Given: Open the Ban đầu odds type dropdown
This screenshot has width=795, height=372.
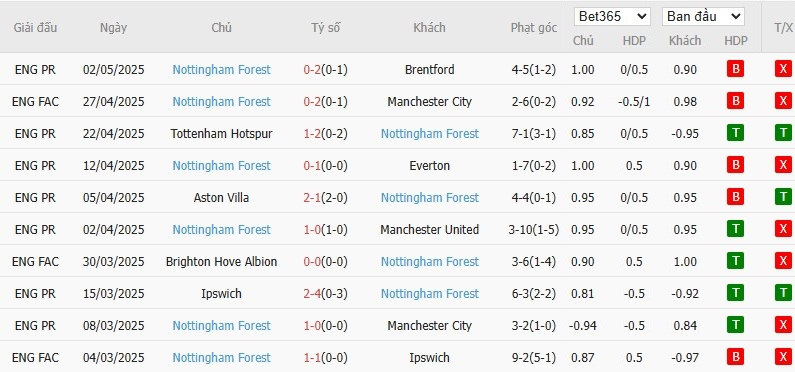Looking at the screenshot, I should pyautogui.click(x=703, y=17).
